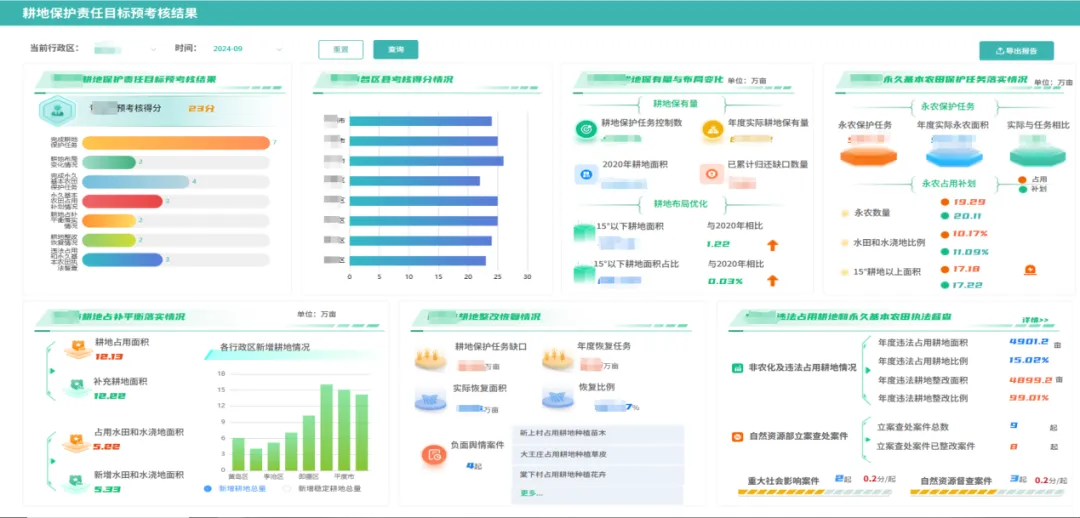Click the 年度实际耕地保有量 yellow icon

(712, 128)
